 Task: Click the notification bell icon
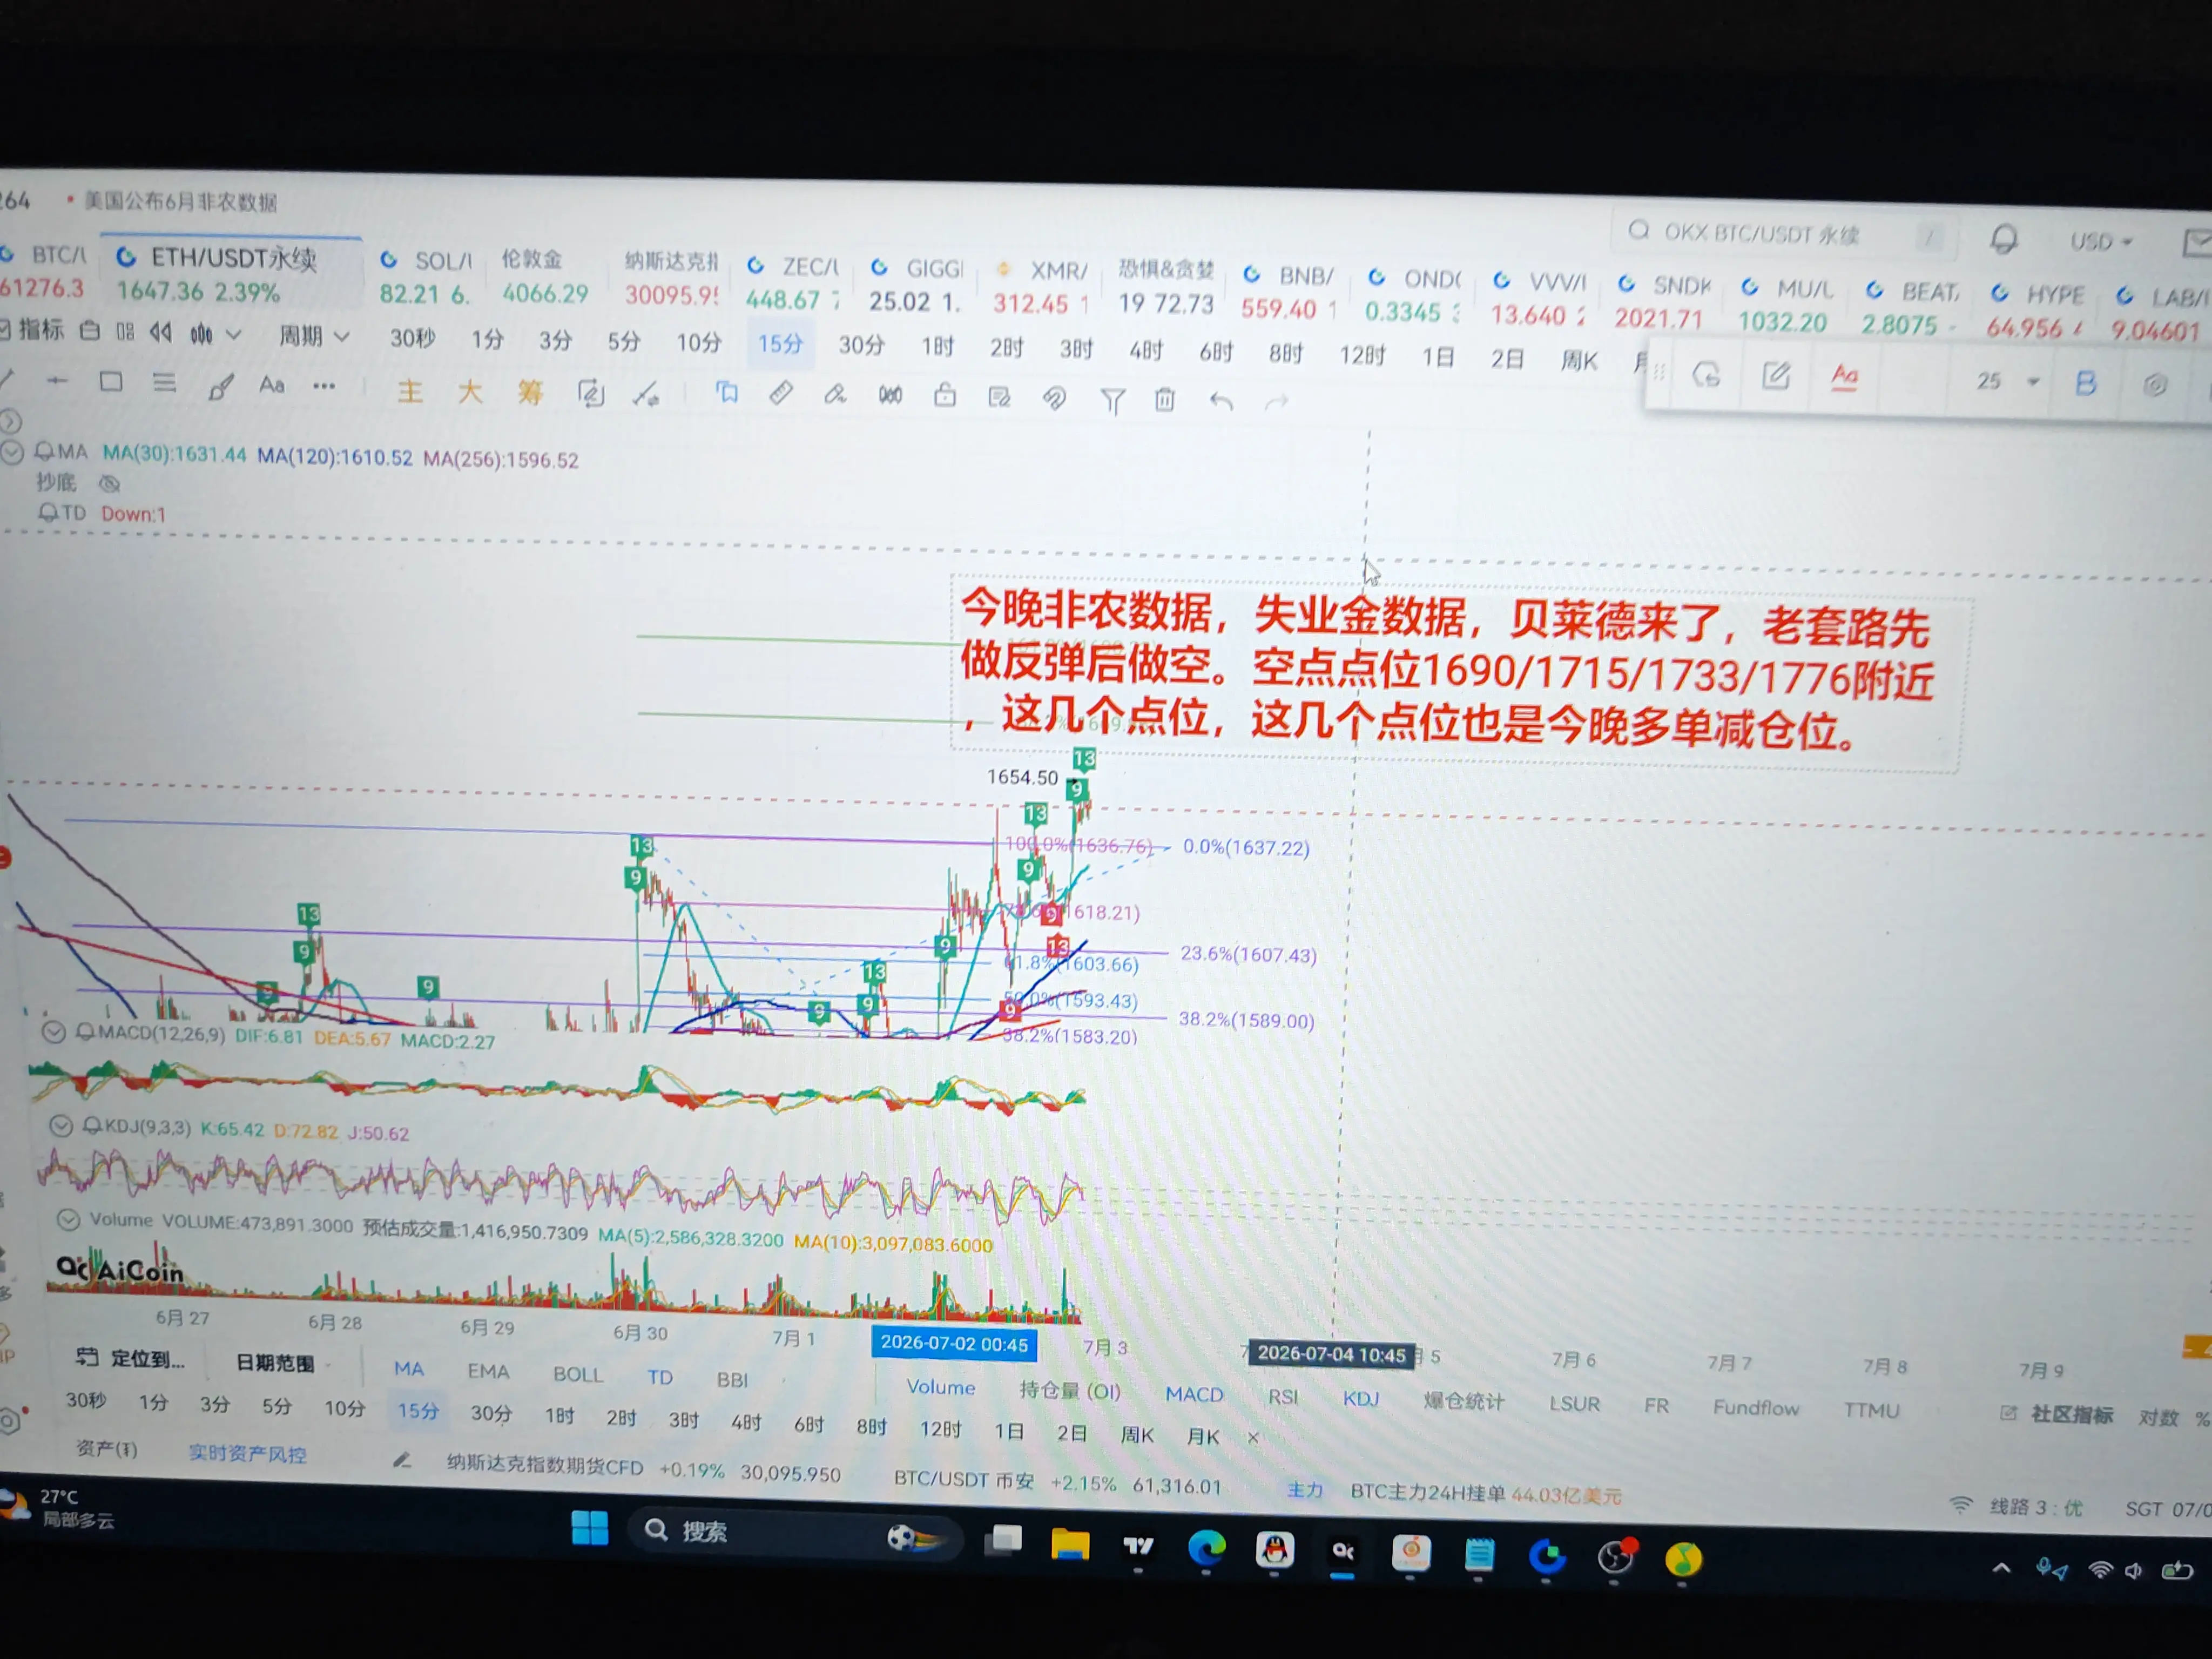(x=2003, y=238)
